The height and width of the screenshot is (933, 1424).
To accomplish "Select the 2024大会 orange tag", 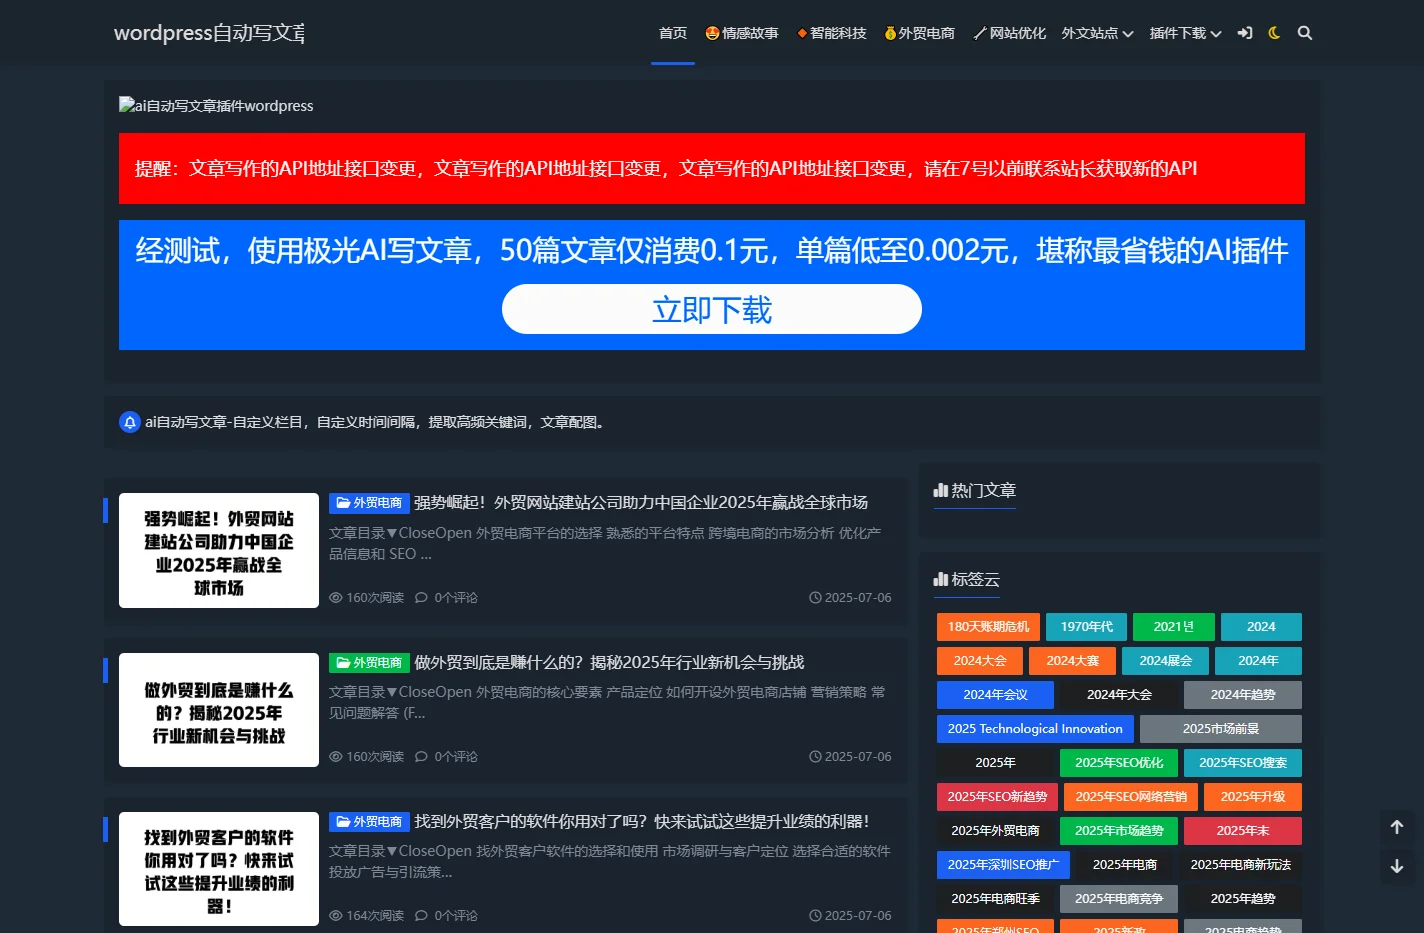I will coord(980,661).
